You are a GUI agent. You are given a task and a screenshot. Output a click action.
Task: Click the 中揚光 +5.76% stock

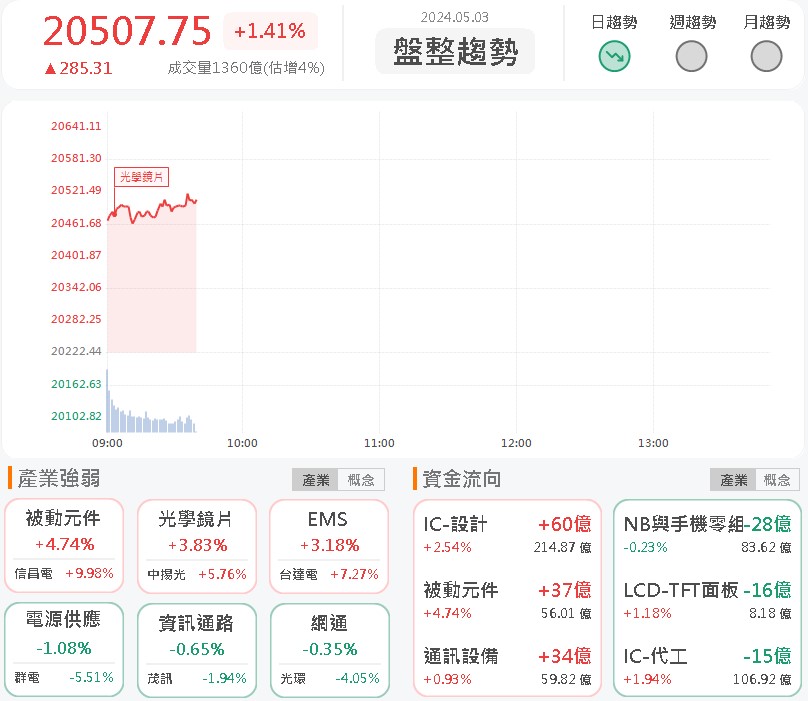(x=197, y=574)
